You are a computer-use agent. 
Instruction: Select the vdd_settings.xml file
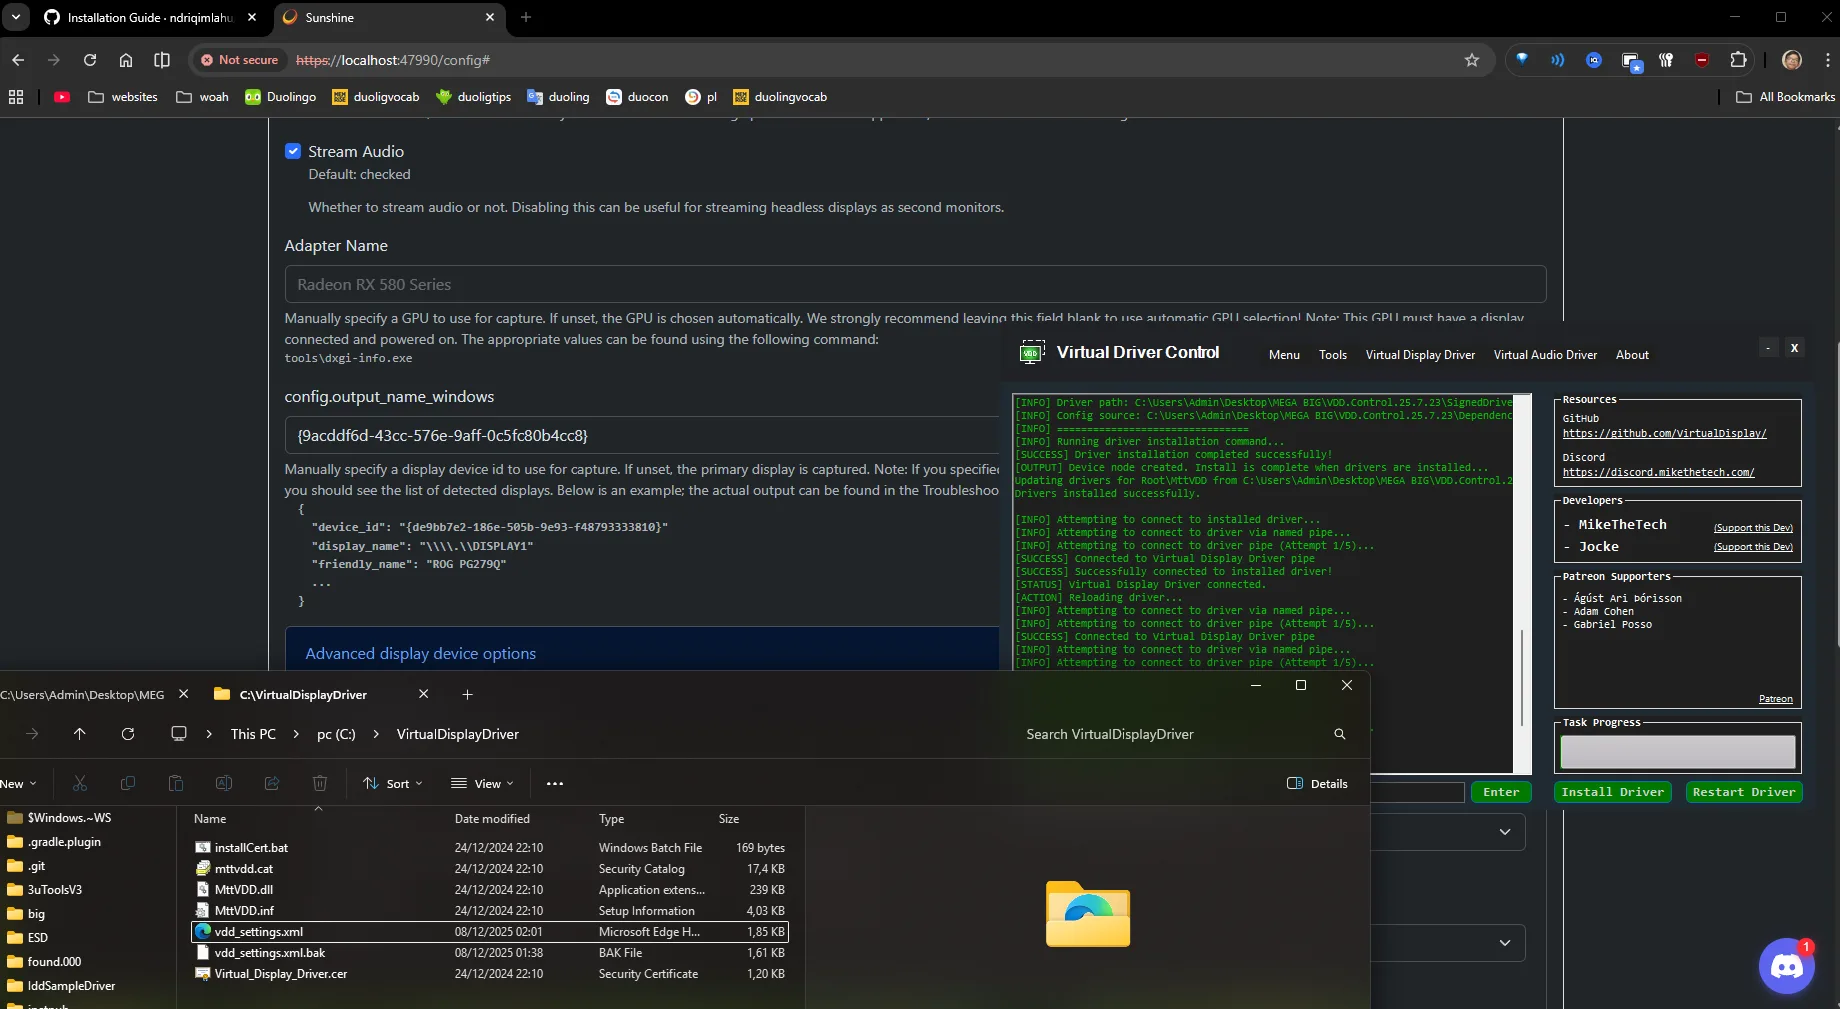tap(259, 932)
